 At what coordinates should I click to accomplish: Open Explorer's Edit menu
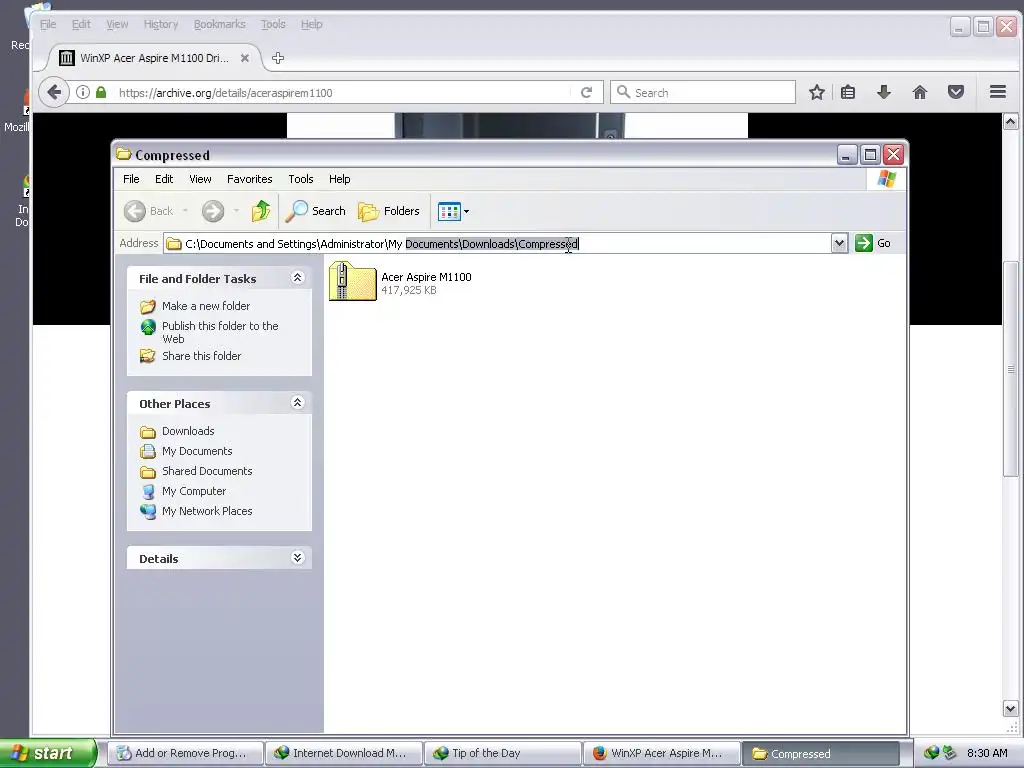click(164, 179)
